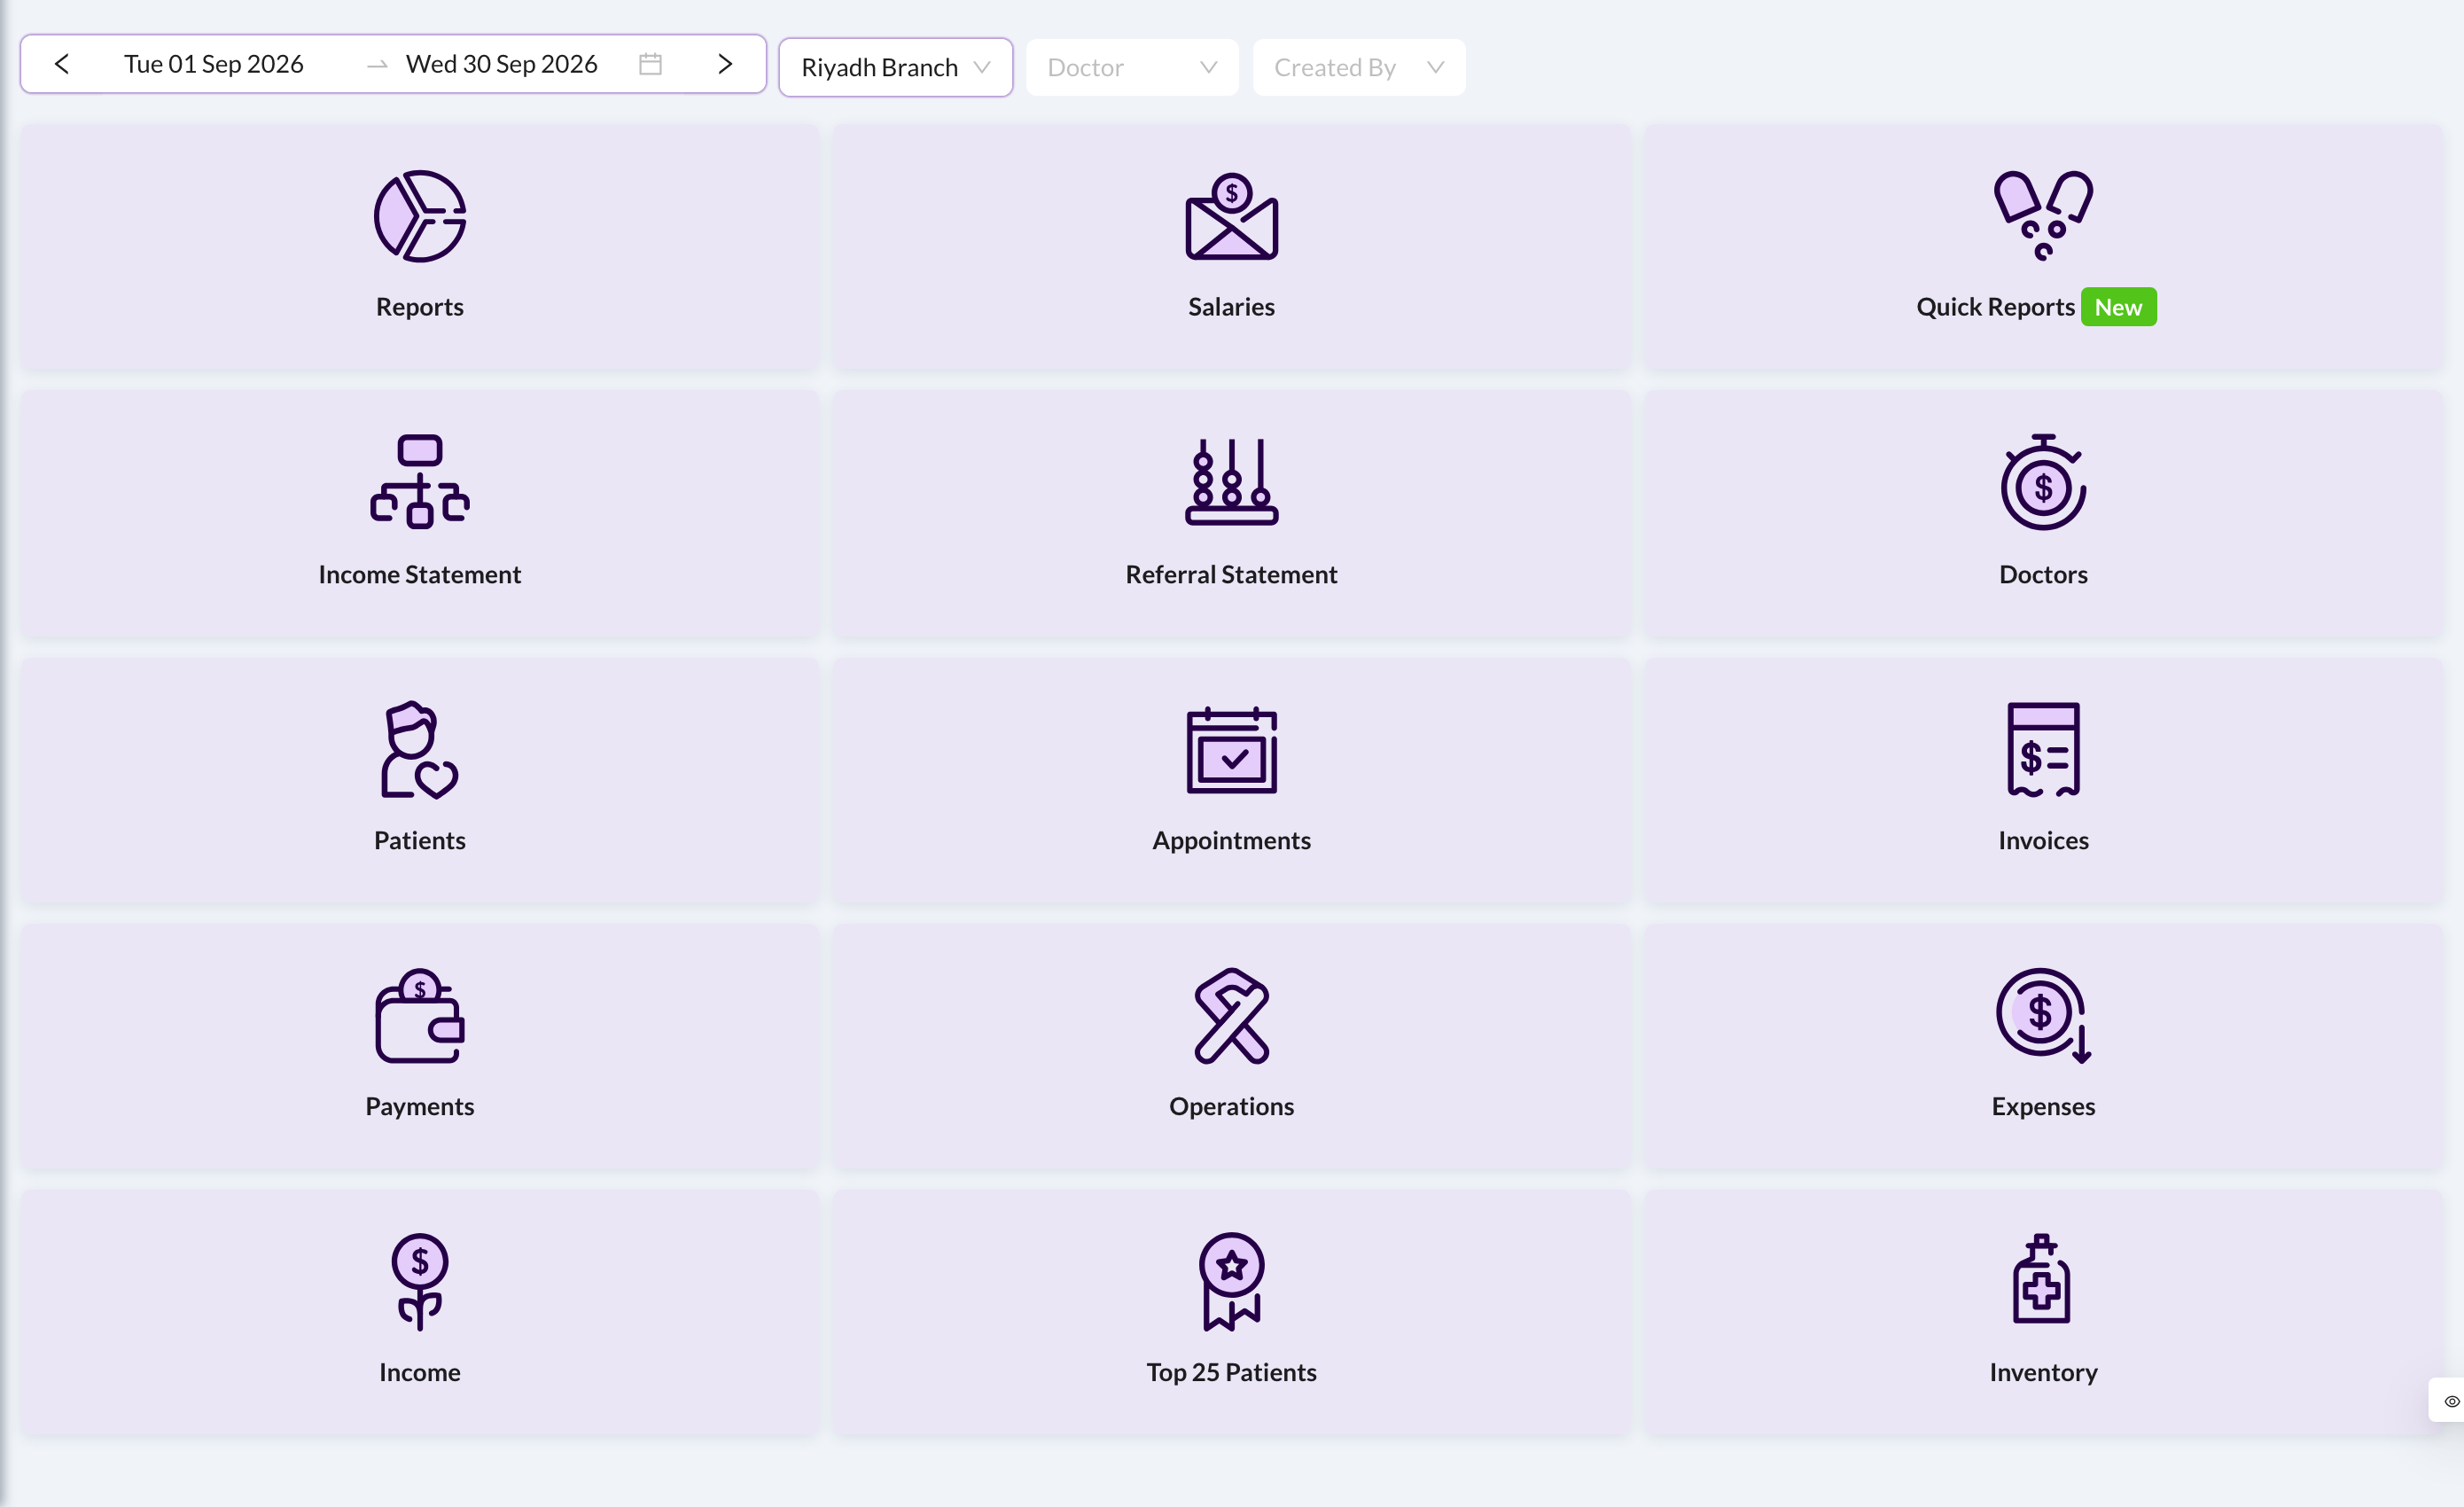Click the Income label in the bottom row
Screen dimensions: 2464x1507
(420, 1373)
